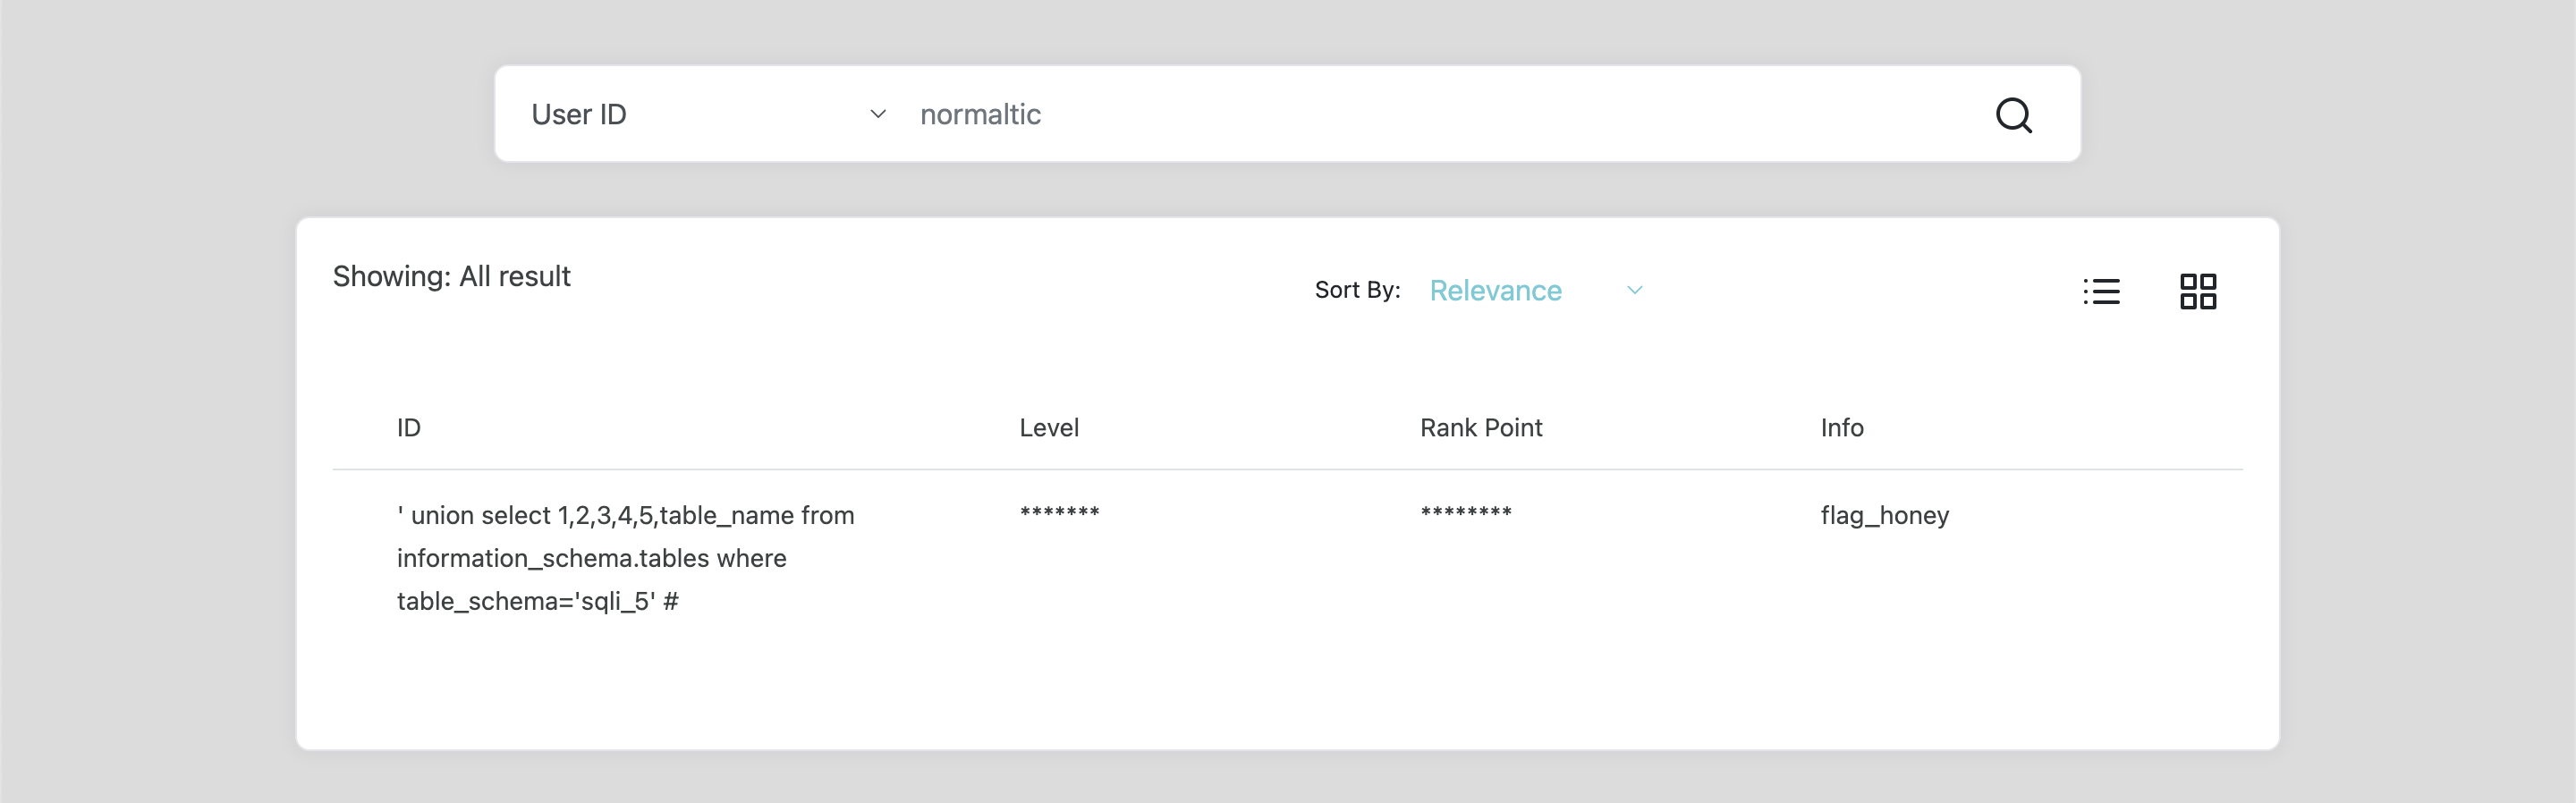Click the Rank Point column header
The width and height of the screenshot is (2576, 803).
pyautogui.click(x=1481, y=428)
